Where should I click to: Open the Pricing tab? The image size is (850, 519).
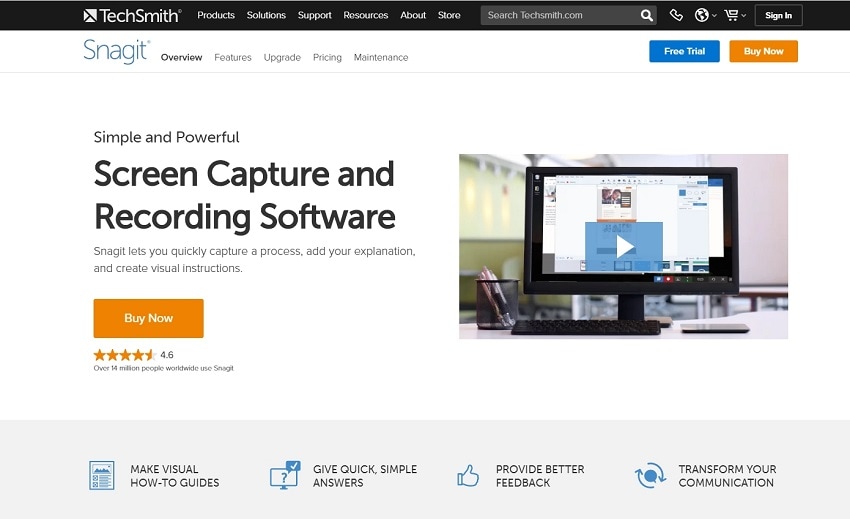(x=327, y=57)
